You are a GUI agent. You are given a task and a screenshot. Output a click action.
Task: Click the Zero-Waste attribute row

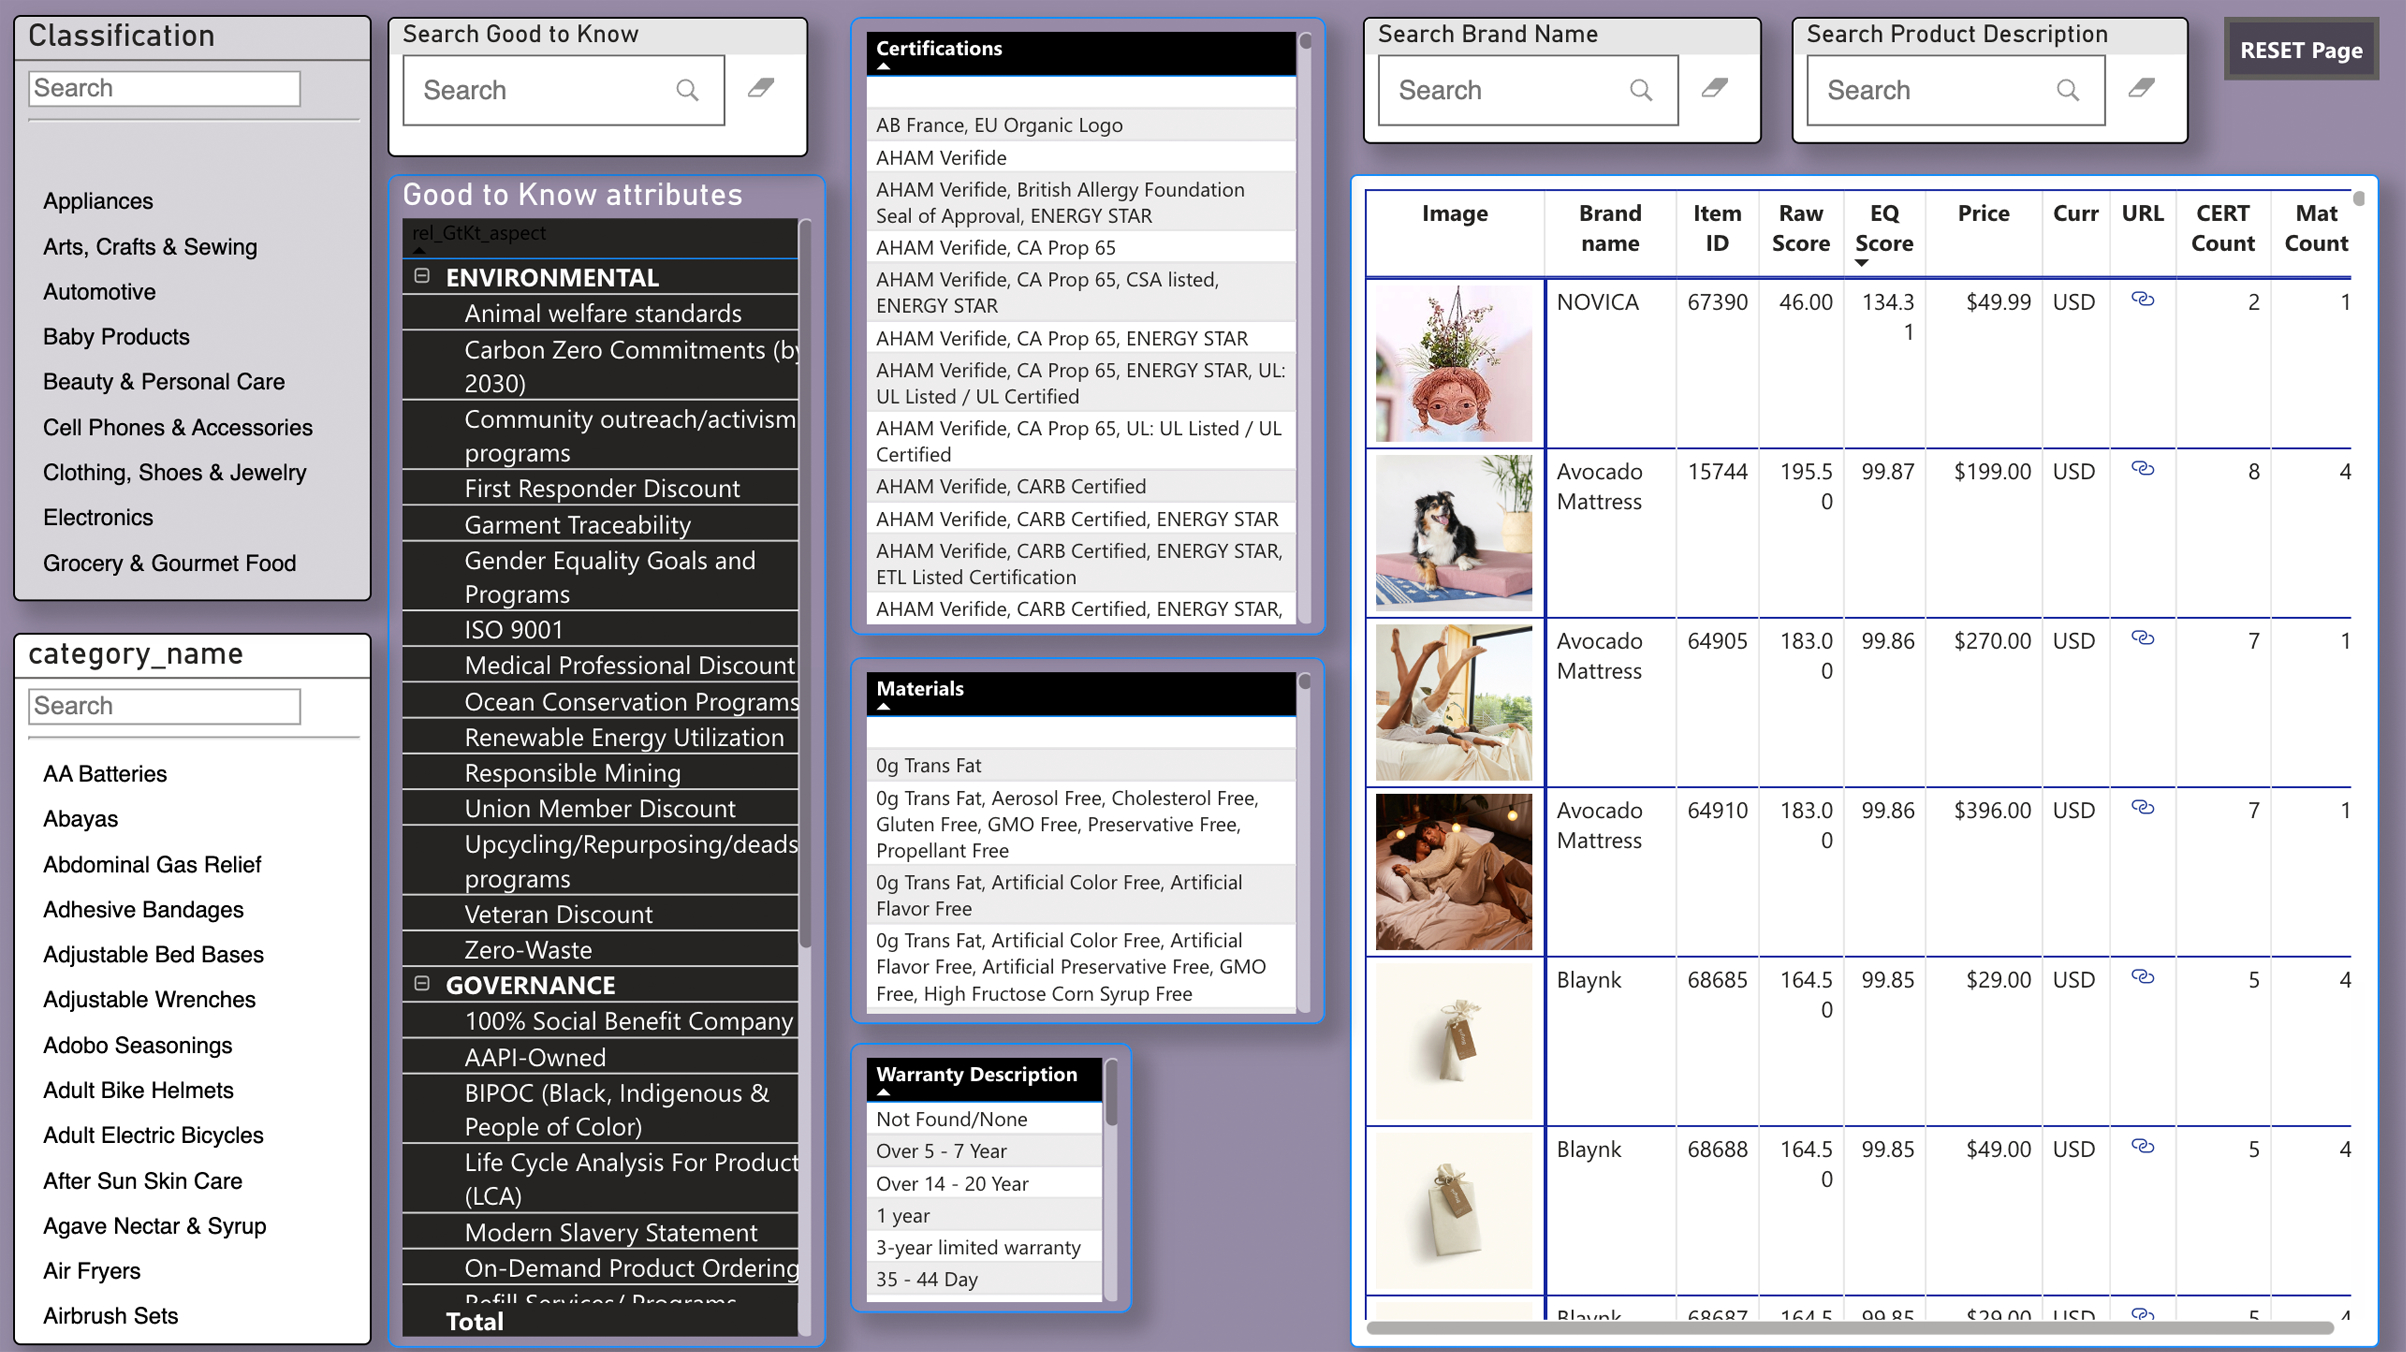point(528,949)
